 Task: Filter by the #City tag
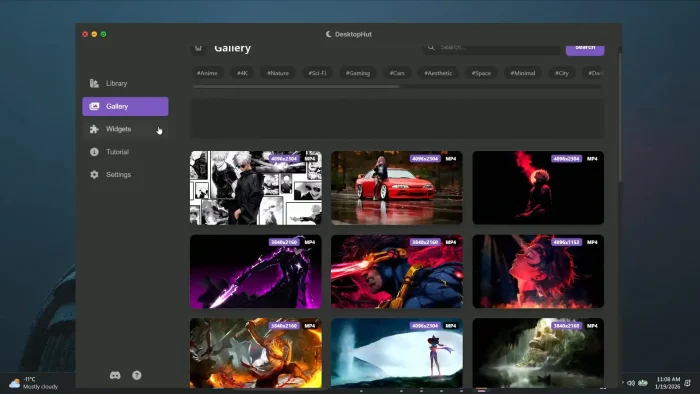pyautogui.click(x=562, y=73)
